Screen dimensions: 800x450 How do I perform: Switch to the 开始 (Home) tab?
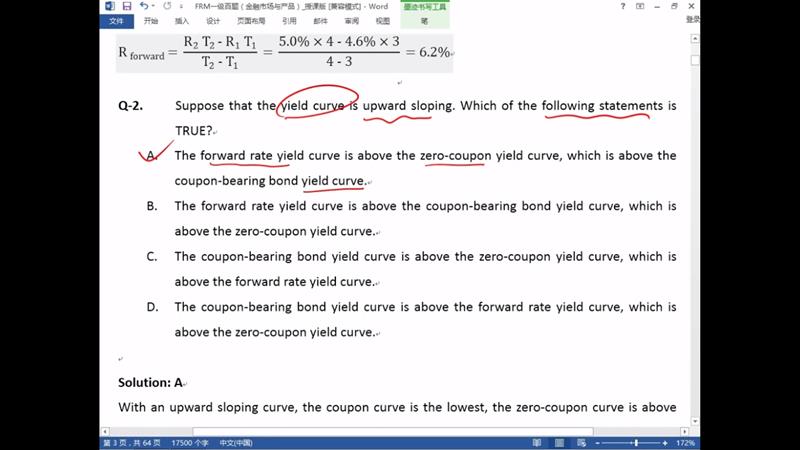click(151, 21)
